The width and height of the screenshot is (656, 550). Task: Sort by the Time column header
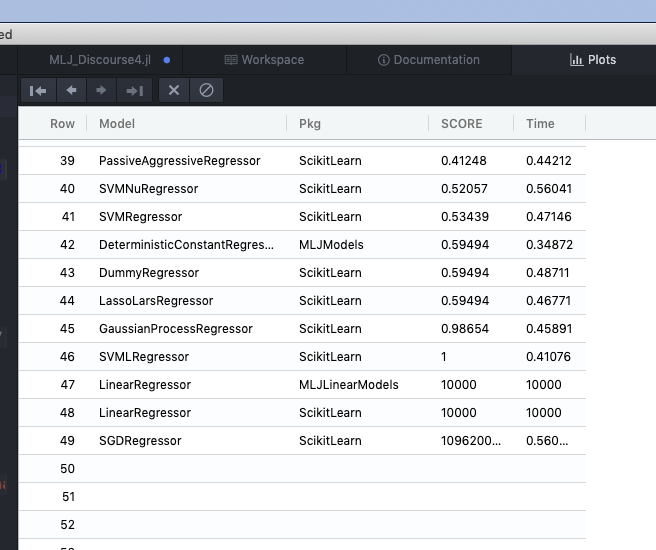[540, 124]
